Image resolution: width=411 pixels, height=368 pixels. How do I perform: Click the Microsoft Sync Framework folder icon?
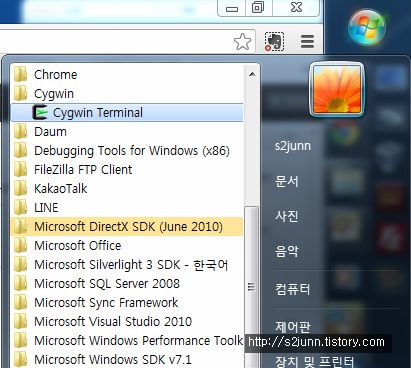[21, 302]
